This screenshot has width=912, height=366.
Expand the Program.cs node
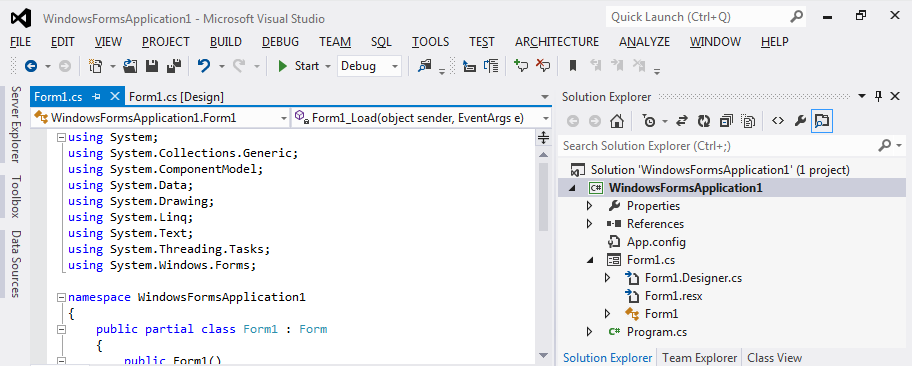(x=589, y=332)
